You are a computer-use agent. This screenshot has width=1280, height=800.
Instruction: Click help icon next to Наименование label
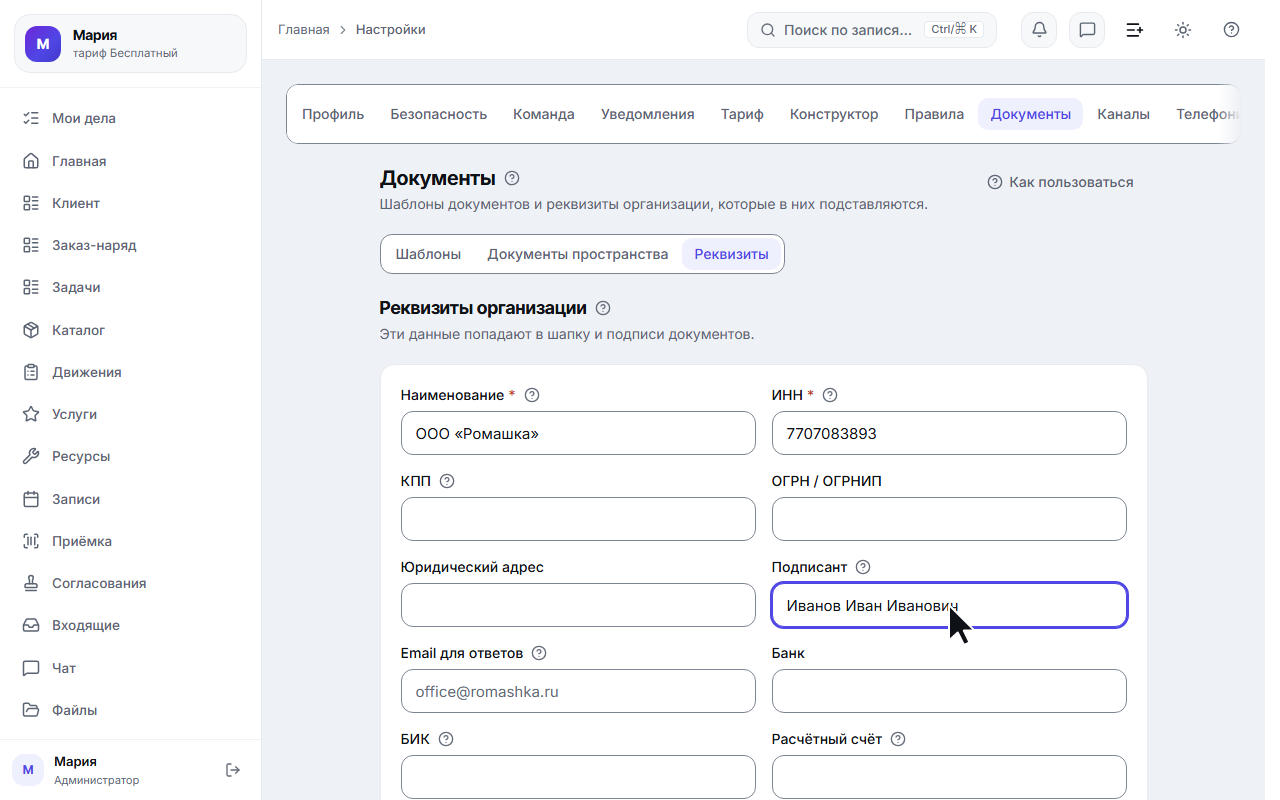[x=532, y=395]
